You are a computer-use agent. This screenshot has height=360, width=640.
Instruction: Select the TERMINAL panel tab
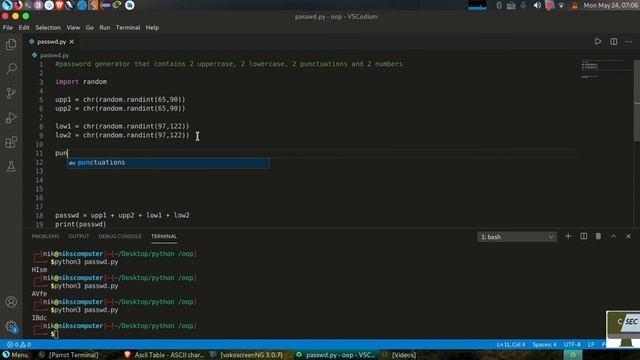(x=164, y=236)
